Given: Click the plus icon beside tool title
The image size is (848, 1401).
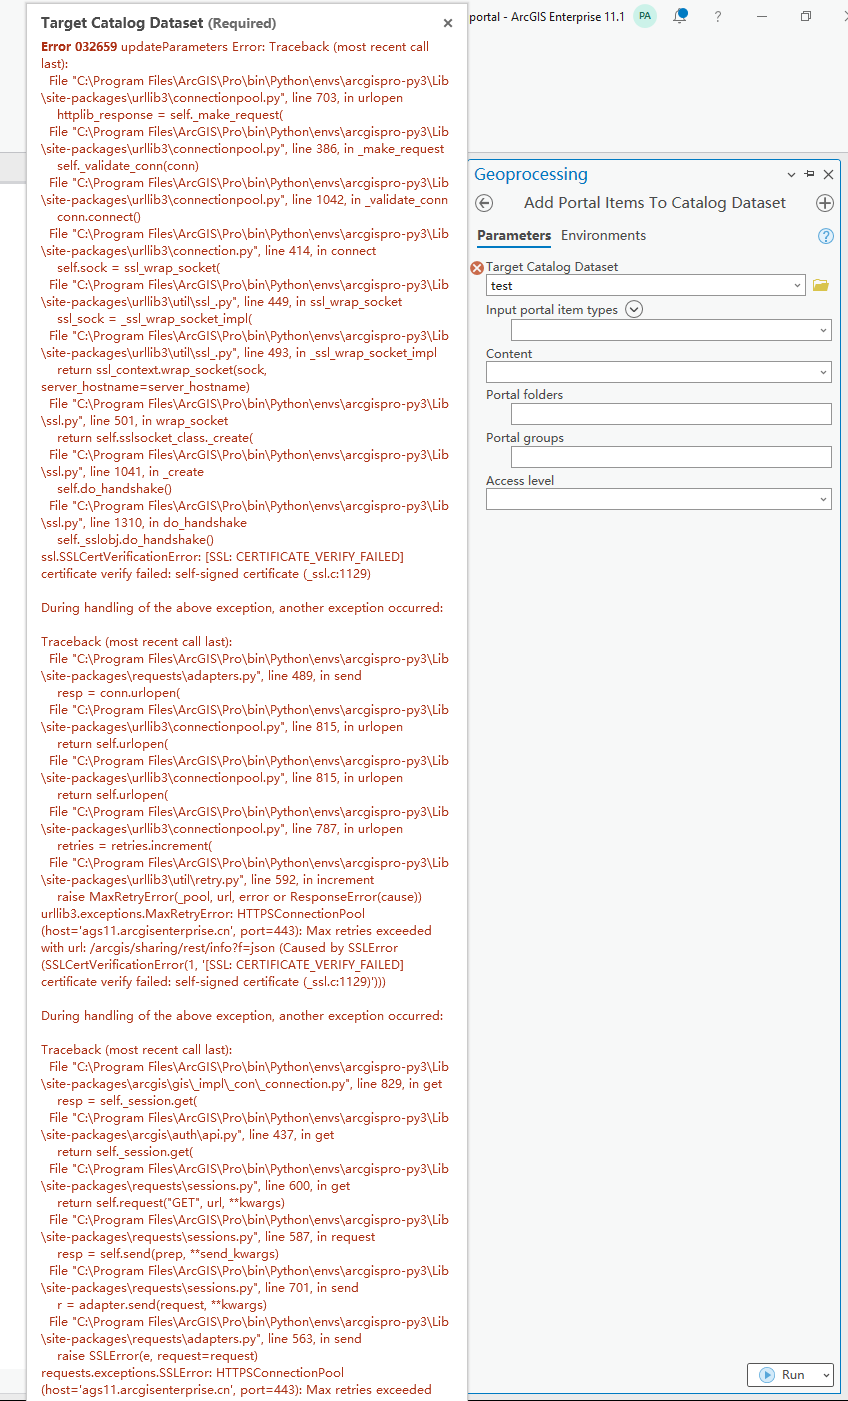Looking at the screenshot, I should (825, 203).
